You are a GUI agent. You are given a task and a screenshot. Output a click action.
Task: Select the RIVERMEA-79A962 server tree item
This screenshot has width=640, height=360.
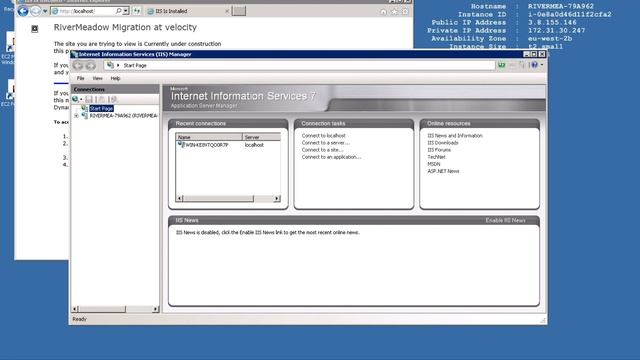point(123,116)
